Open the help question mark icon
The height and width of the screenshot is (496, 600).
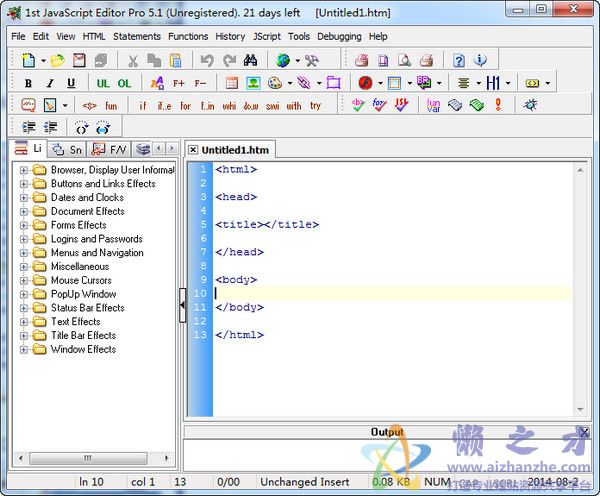pos(459,60)
